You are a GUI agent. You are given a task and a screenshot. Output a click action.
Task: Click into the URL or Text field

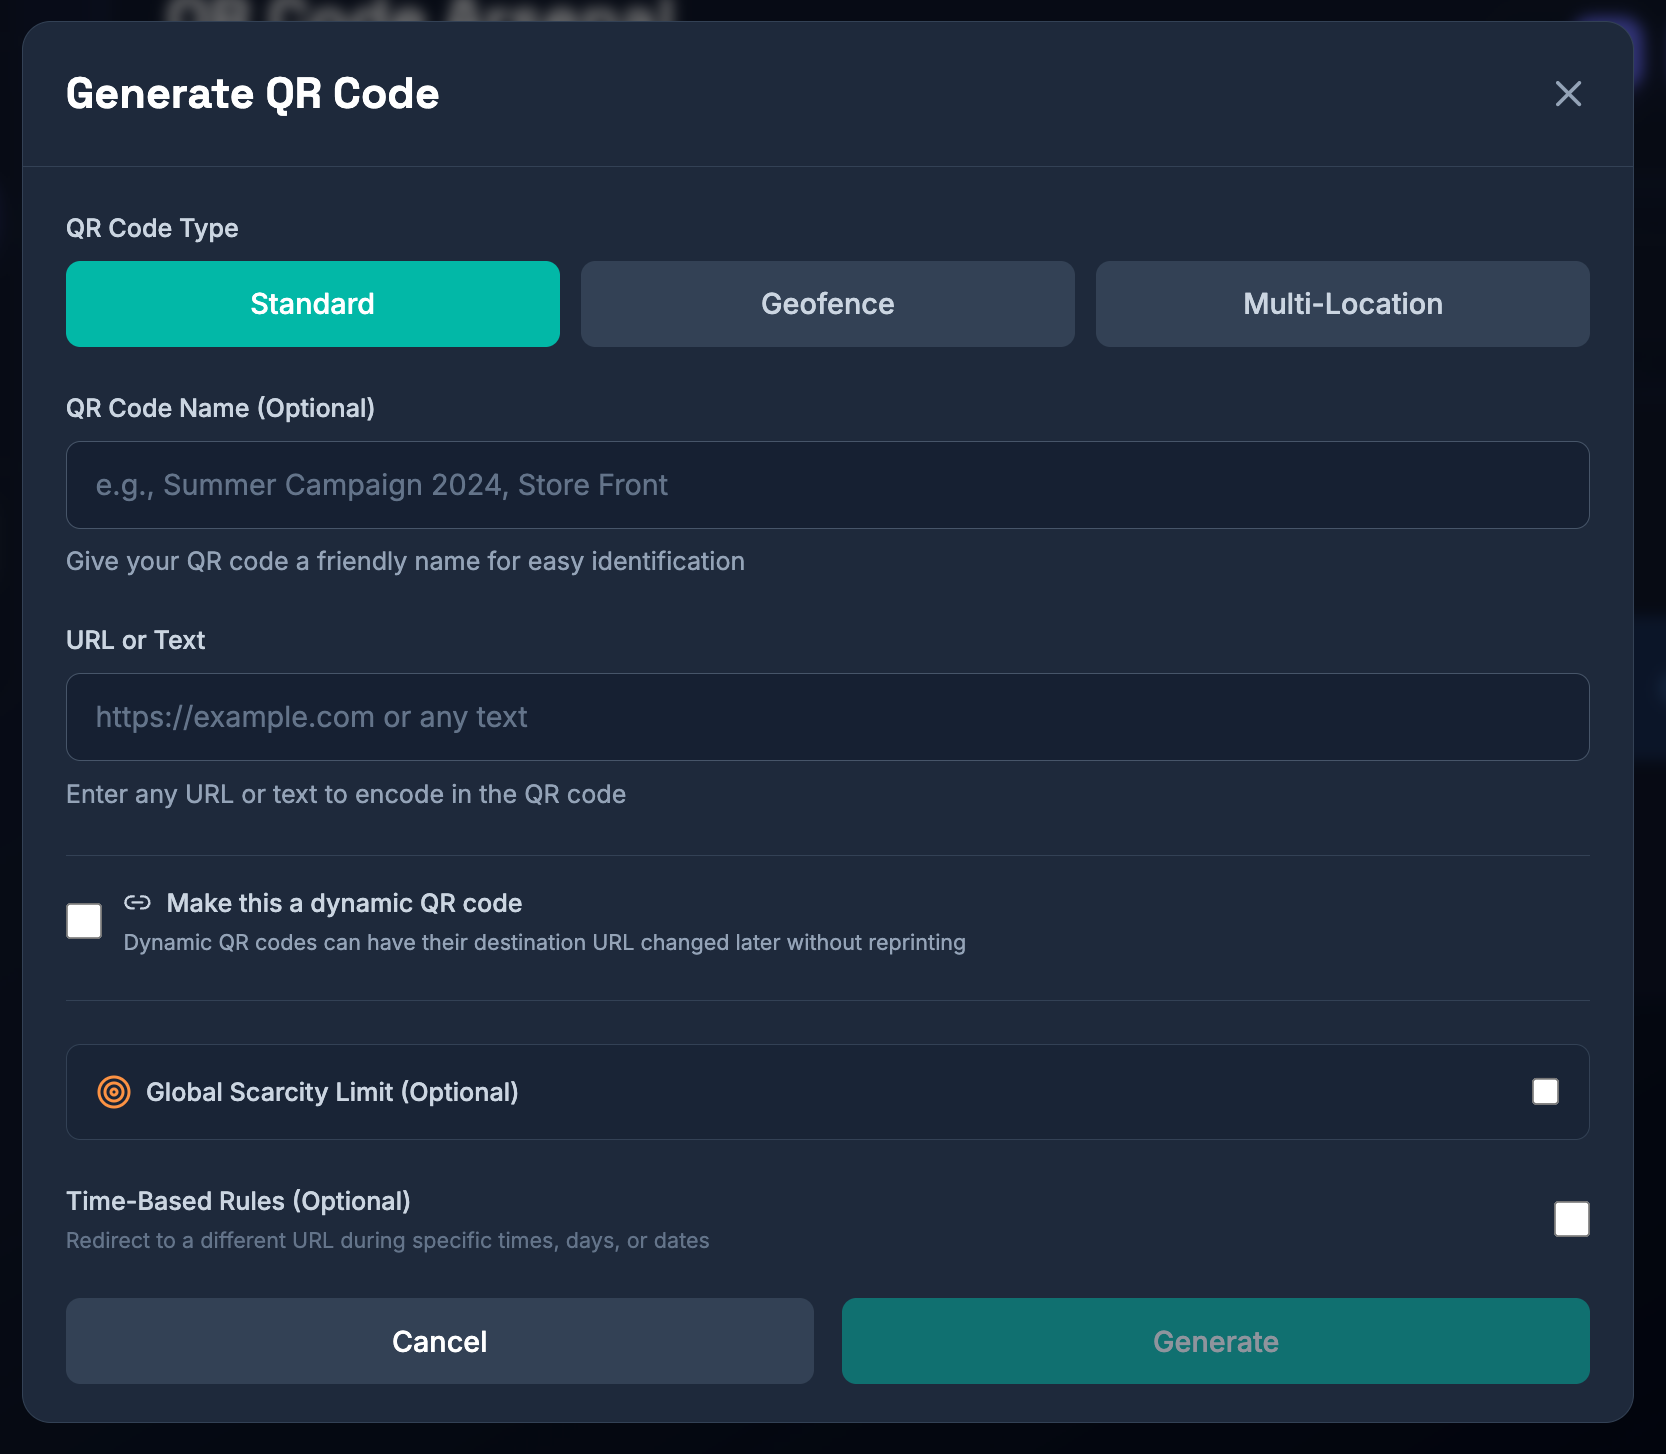click(x=827, y=717)
